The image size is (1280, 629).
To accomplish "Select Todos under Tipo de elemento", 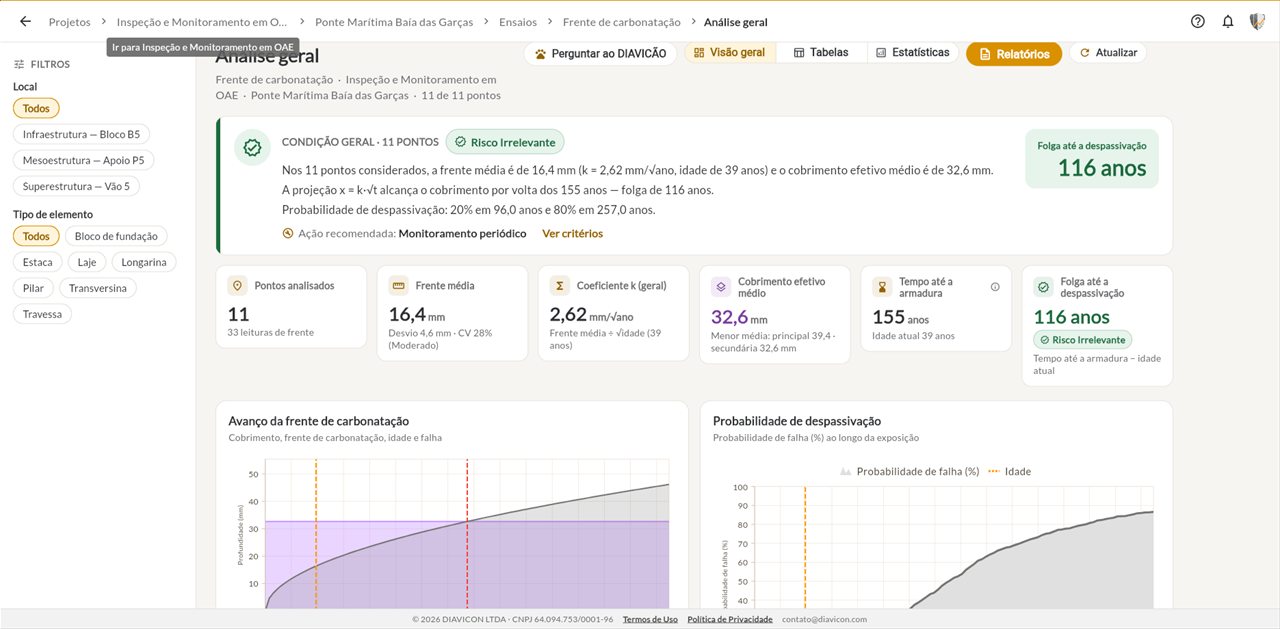I will tap(36, 236).
